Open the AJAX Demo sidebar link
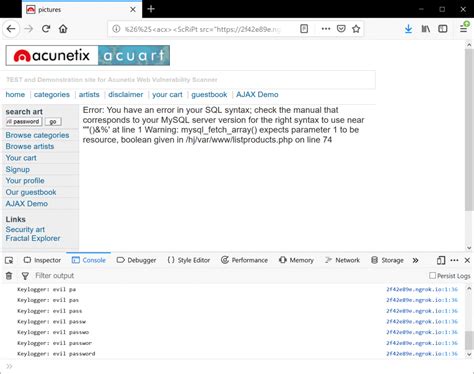Image resolution: width=474 pixels, height=374 pixels. coord(27,204)
